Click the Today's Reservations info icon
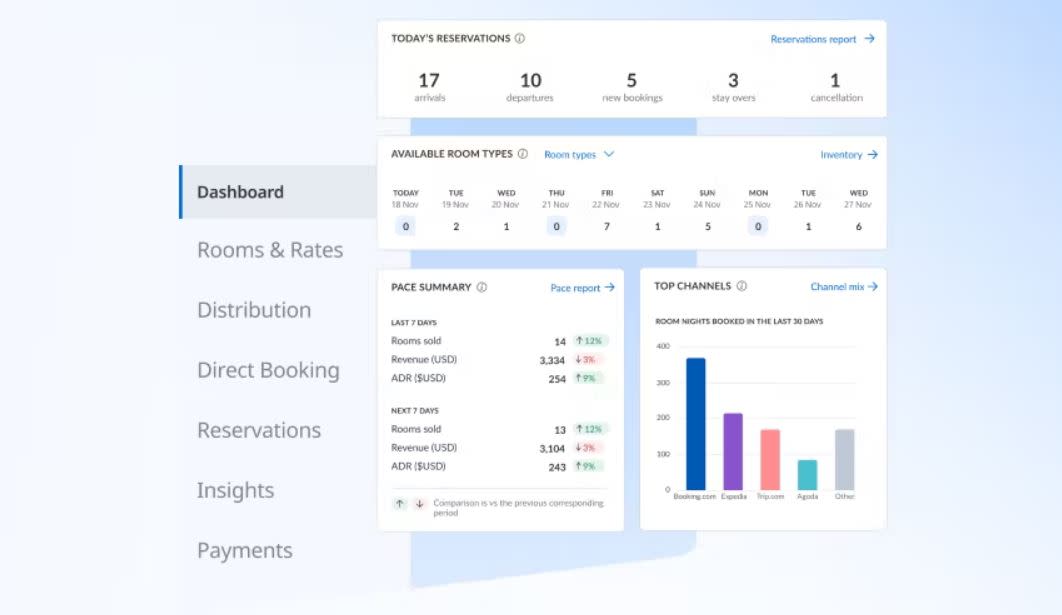The height and width of the screenshot is (615, 1062). click(x=519, y=38)
